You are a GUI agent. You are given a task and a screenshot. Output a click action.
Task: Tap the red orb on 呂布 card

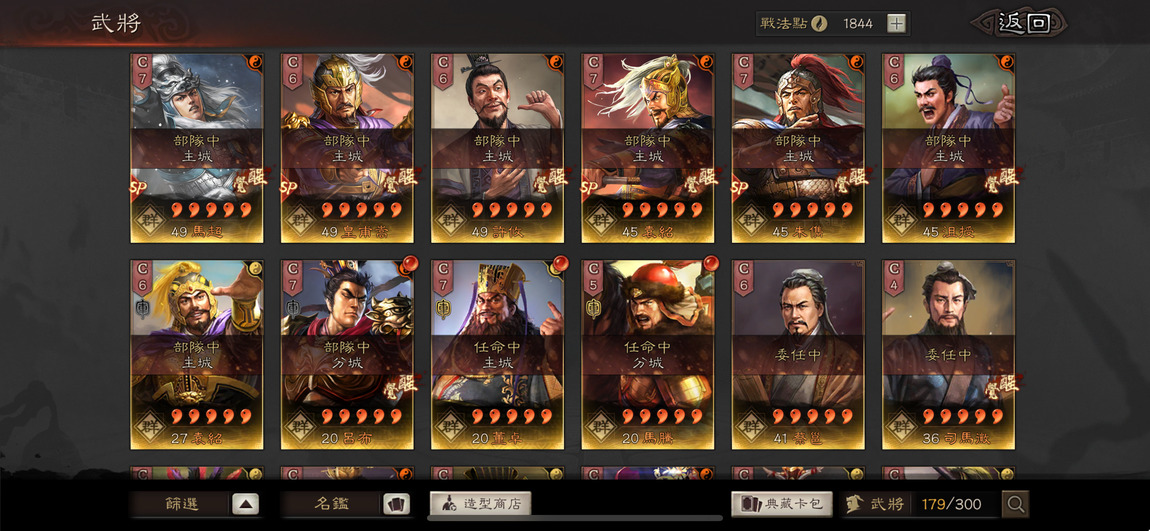click(x=409, y=263)
